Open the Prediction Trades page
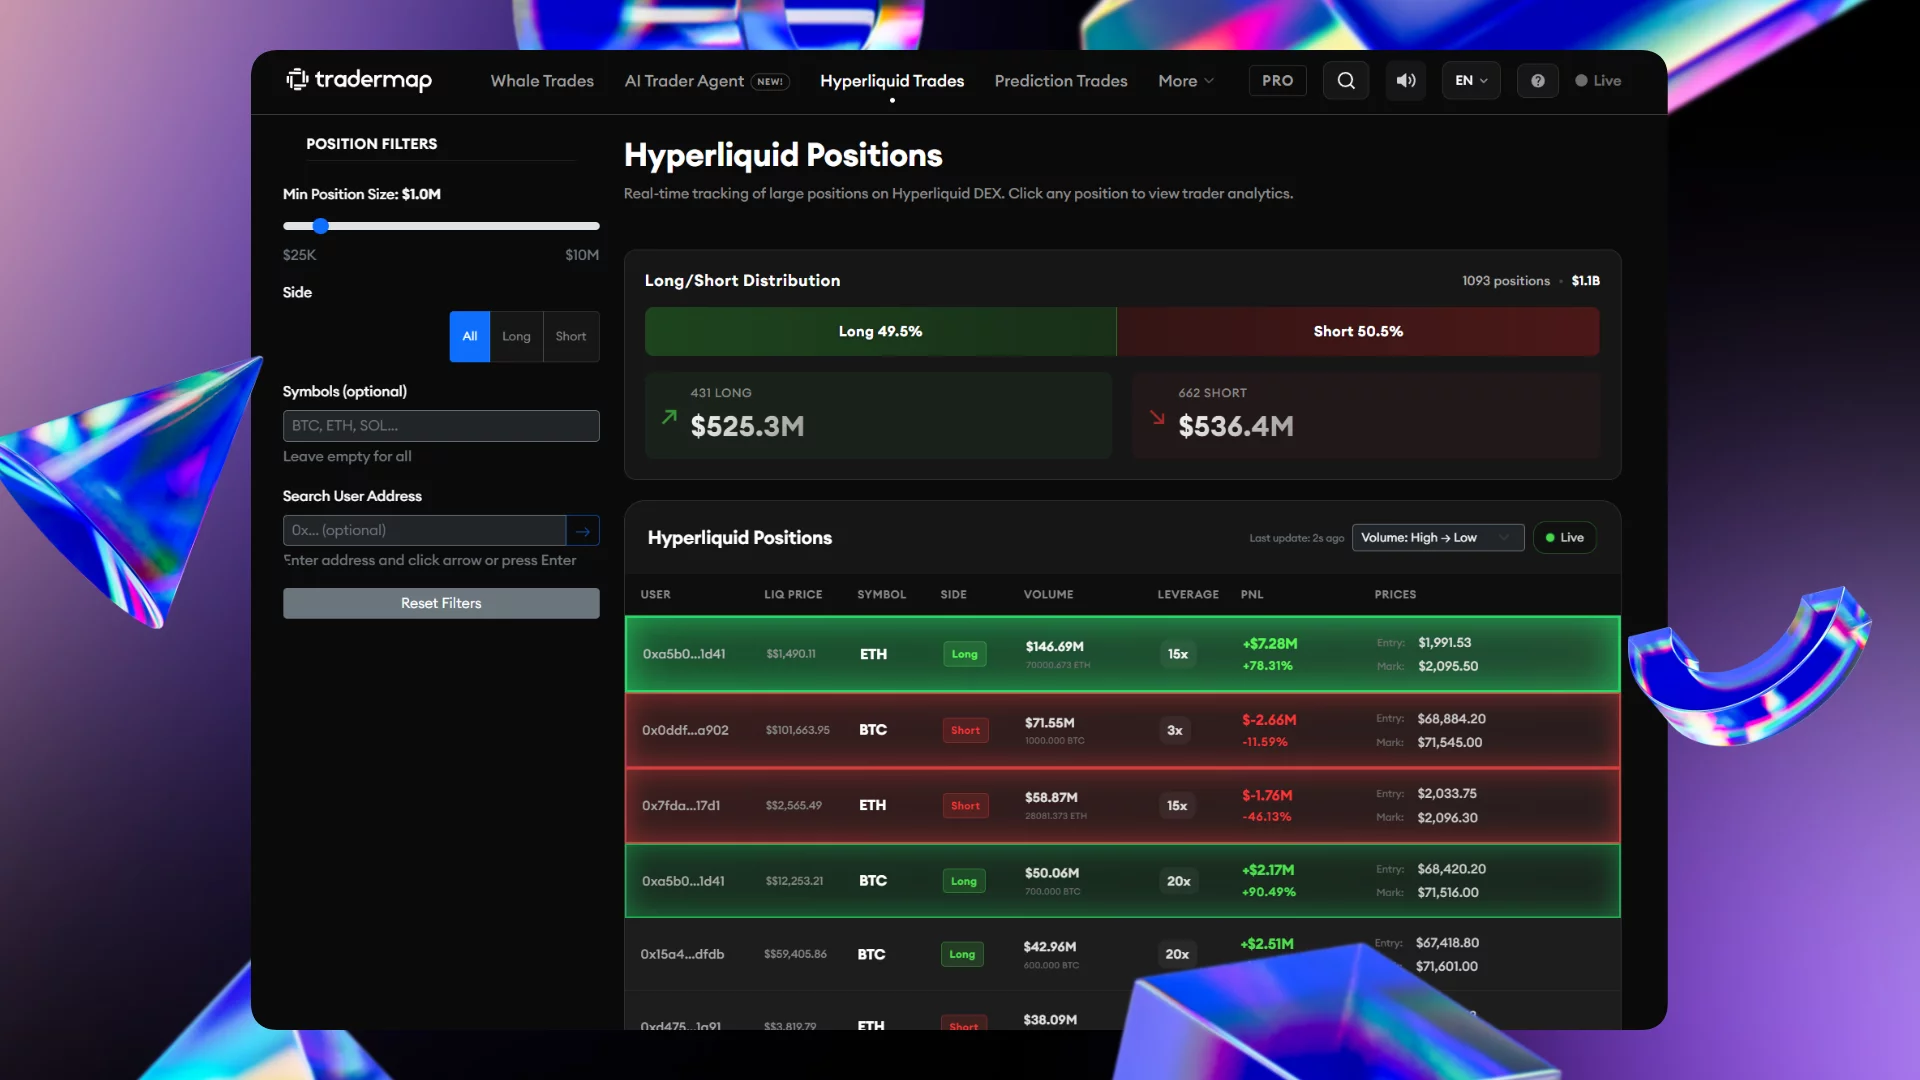 1060,80
